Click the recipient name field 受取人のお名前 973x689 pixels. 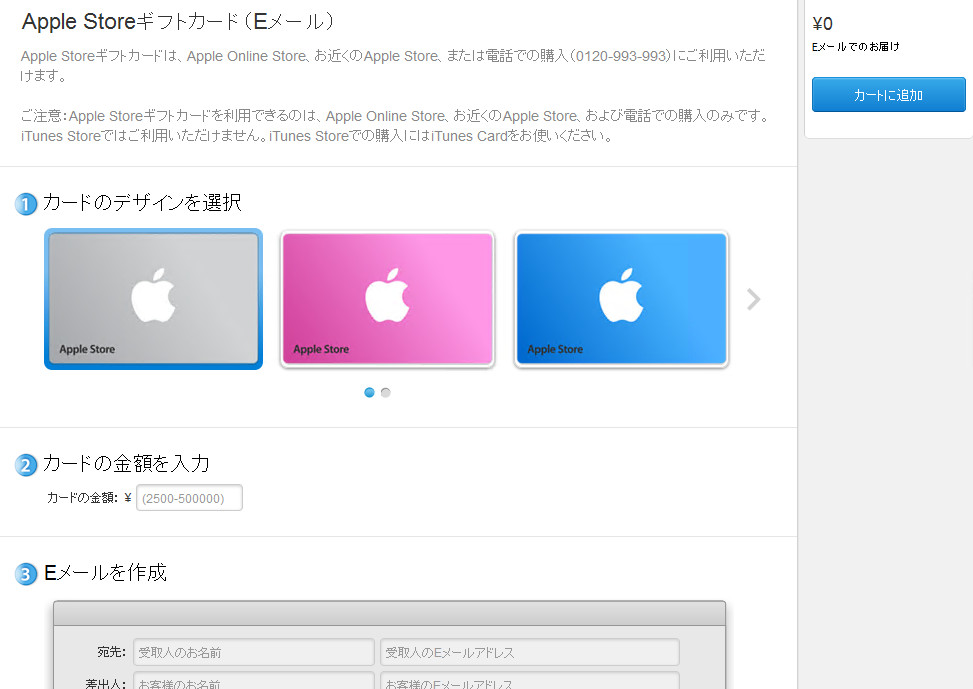(x=253, y=652)
